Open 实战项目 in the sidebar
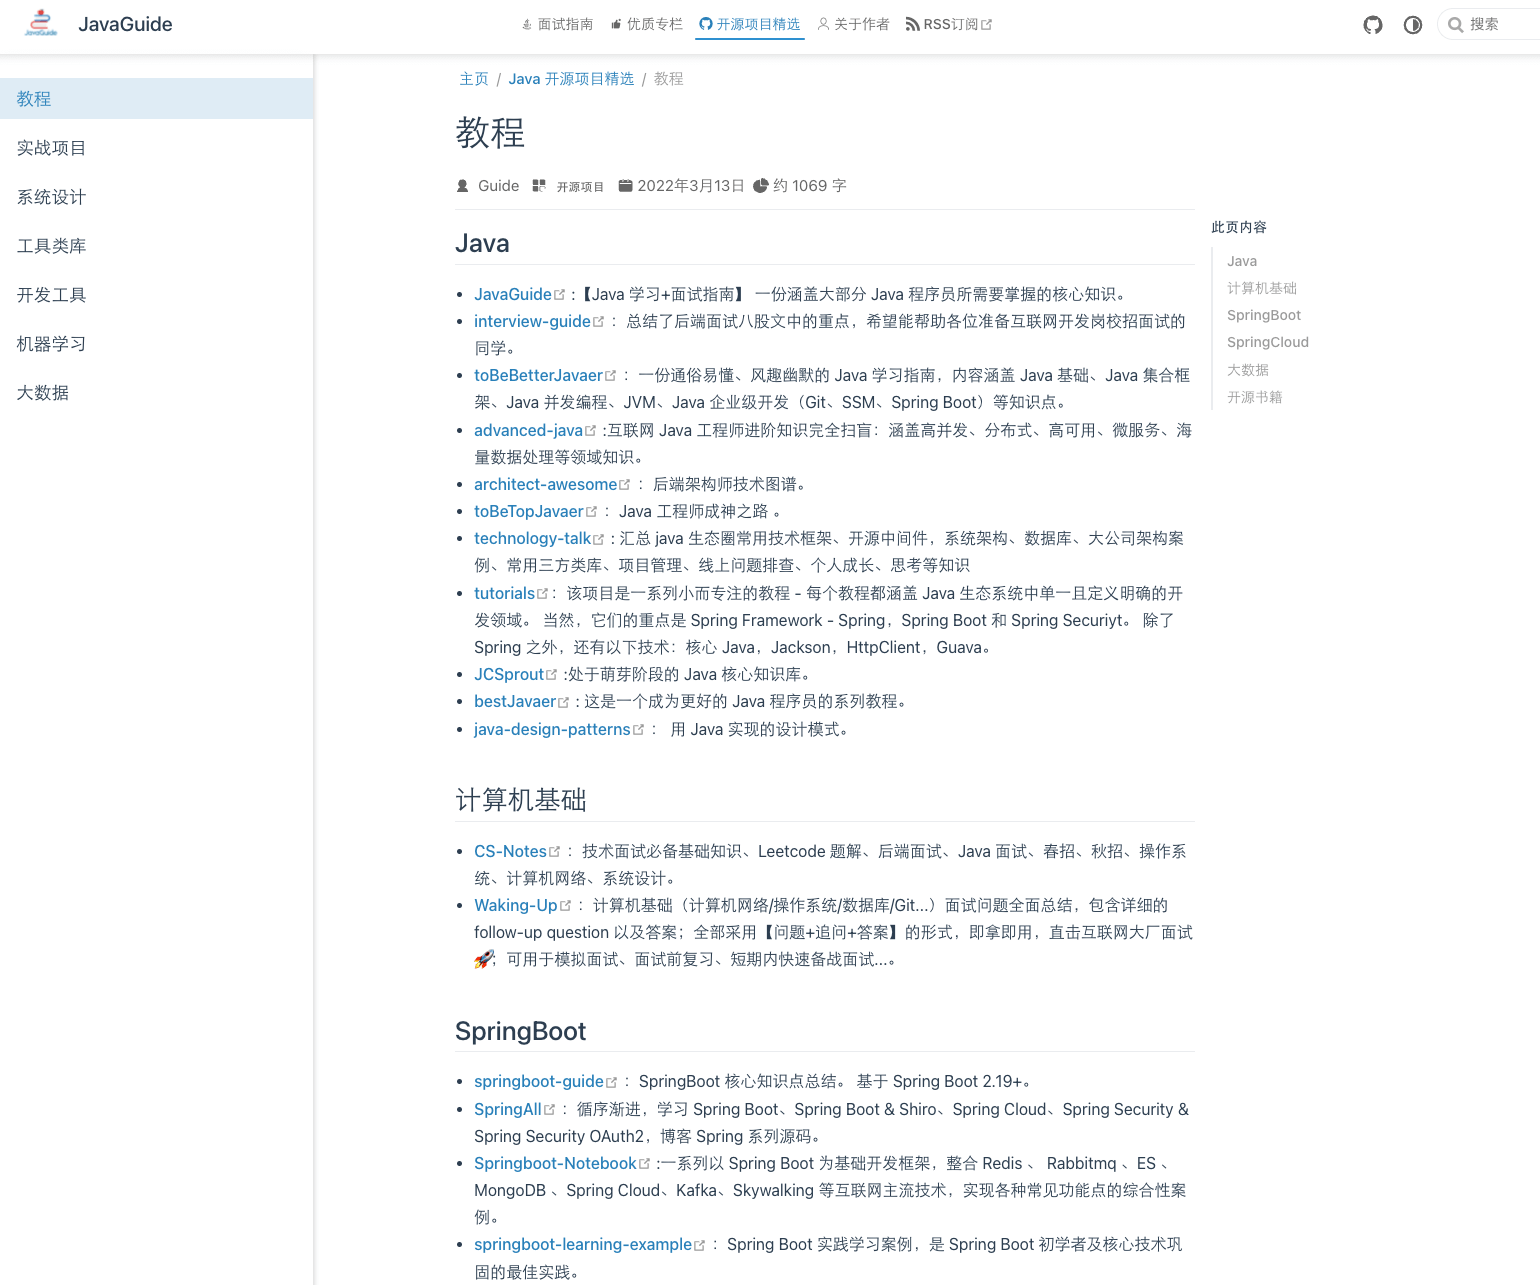 156,148
